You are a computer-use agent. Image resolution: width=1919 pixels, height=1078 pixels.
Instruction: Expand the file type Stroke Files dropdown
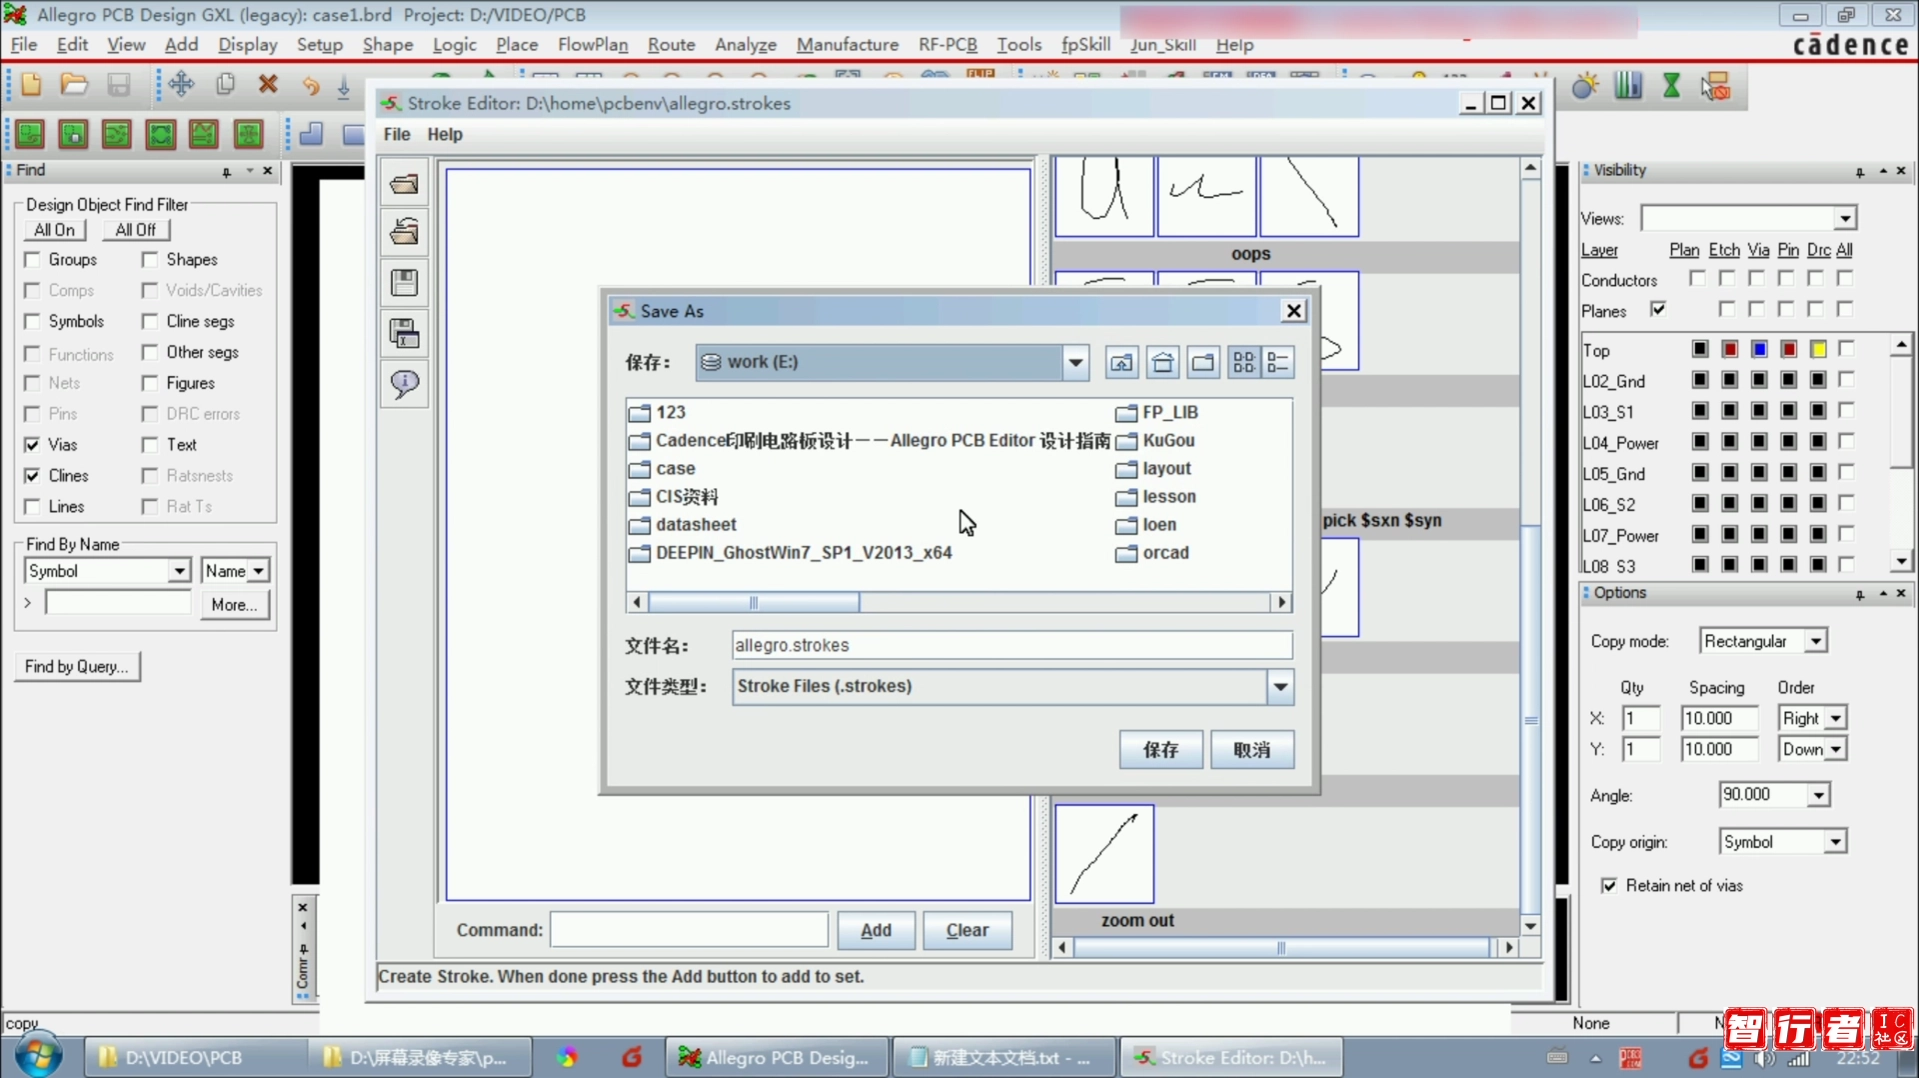tap(1280, 687)
